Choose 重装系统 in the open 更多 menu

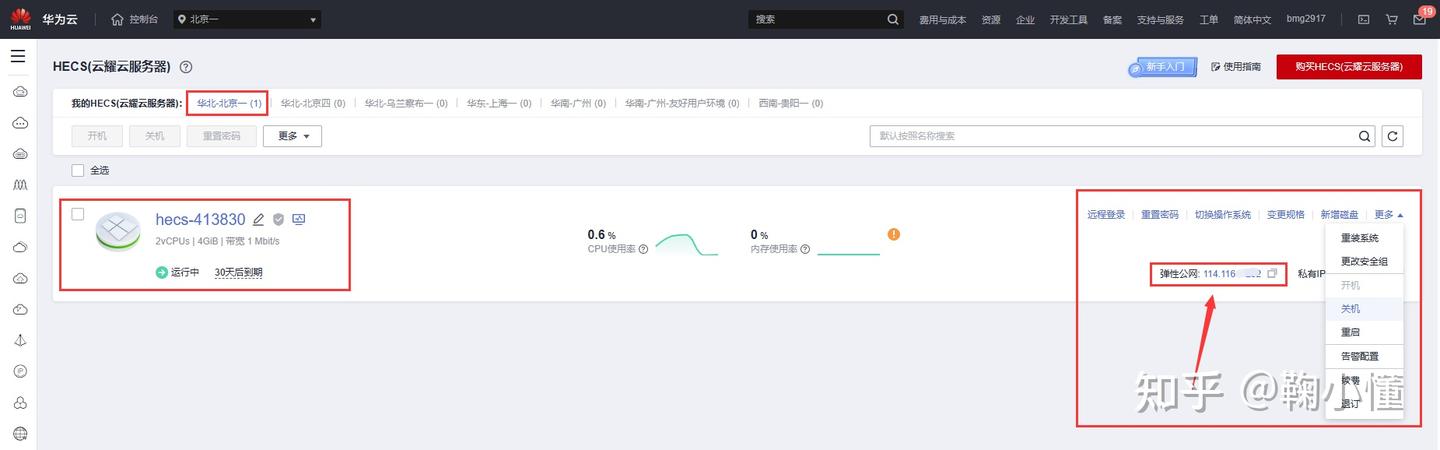[1364, 238]
